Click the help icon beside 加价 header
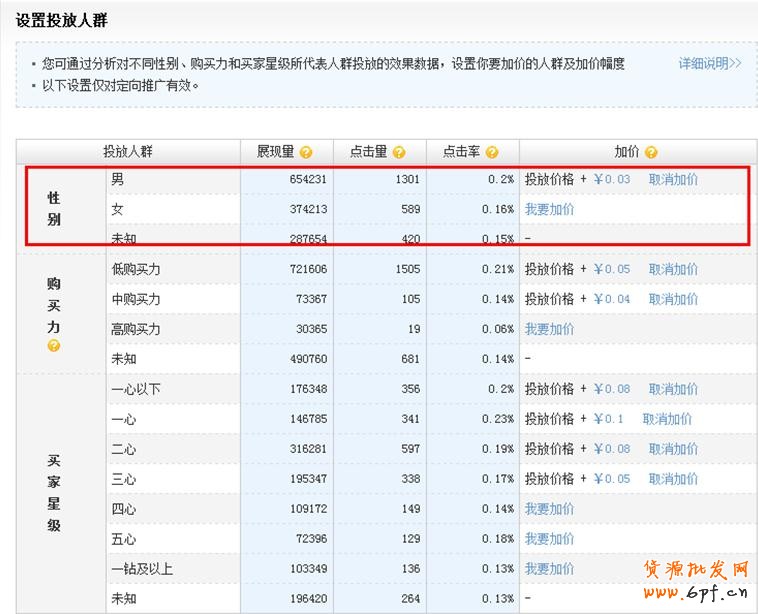This screenshot has width=758, height=614. pyautogui.click(x=651, y=153)
